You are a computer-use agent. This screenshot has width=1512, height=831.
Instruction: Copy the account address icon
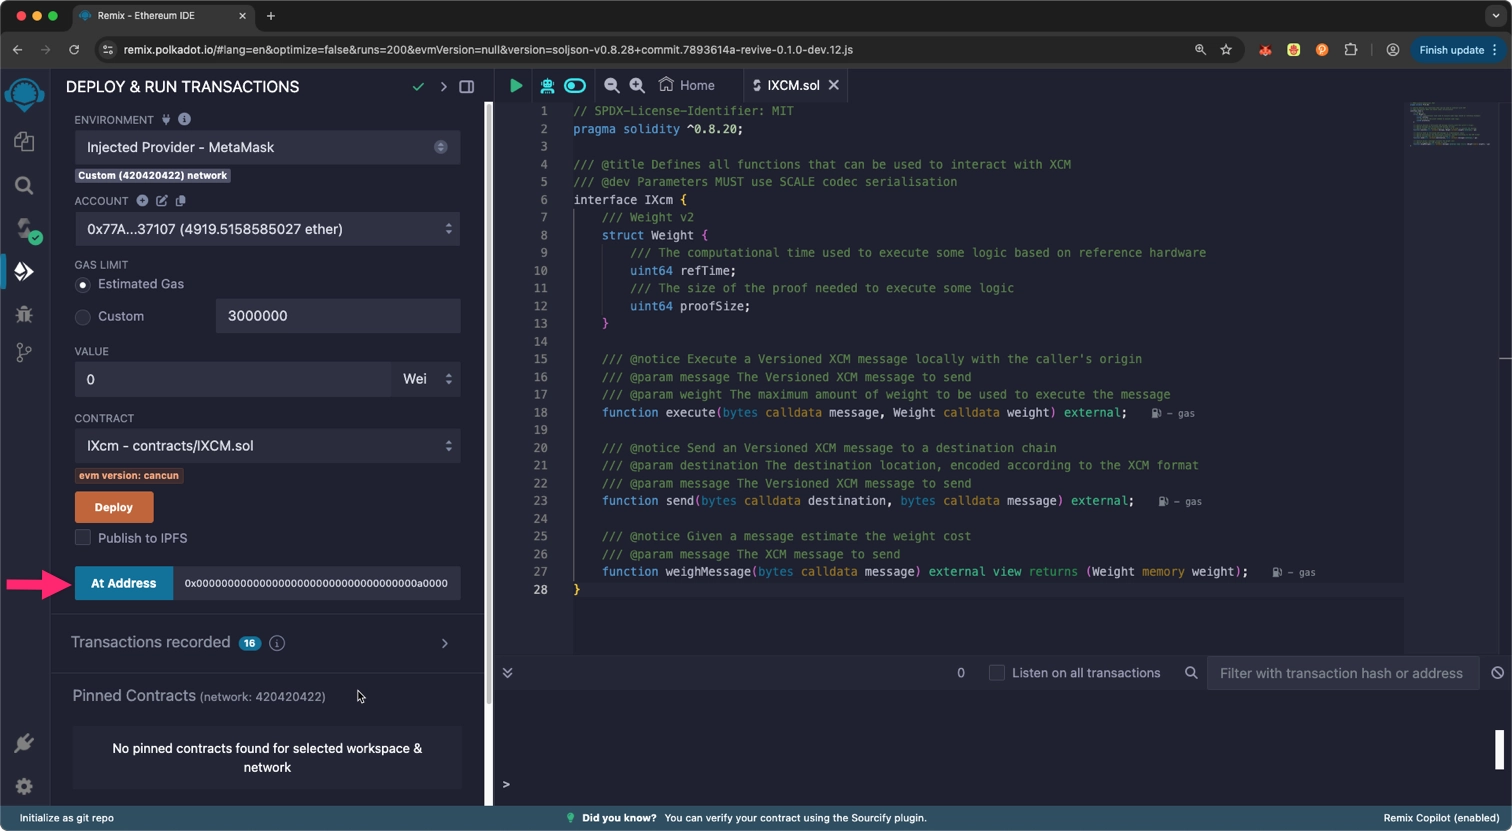[181, 201]
